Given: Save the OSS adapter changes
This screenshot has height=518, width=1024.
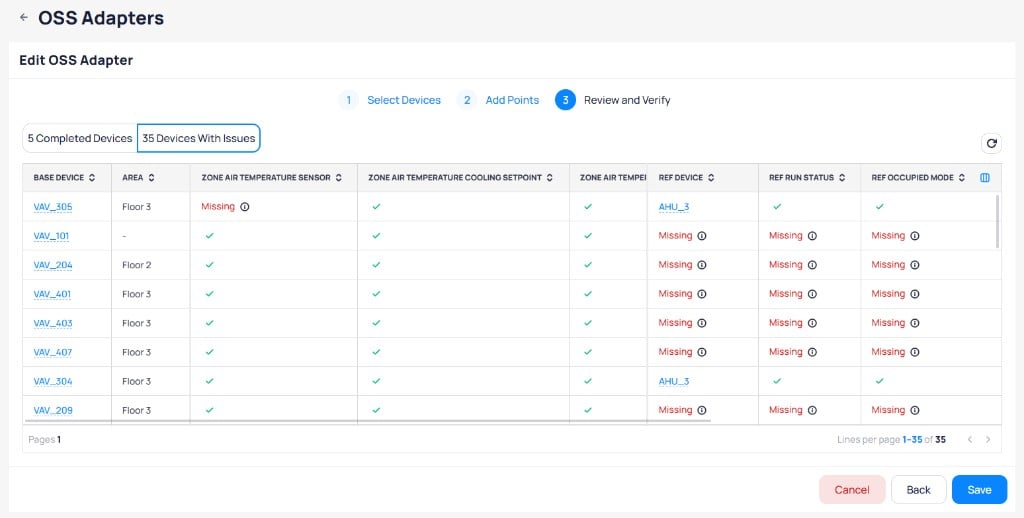Looking at the screenshot, I should (x=979, y=490).
